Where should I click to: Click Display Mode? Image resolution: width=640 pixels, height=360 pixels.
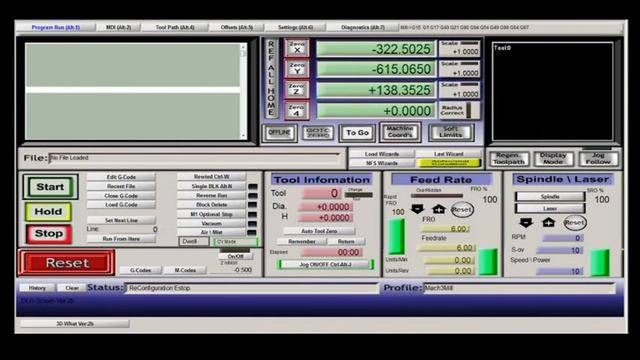(553, 158)
